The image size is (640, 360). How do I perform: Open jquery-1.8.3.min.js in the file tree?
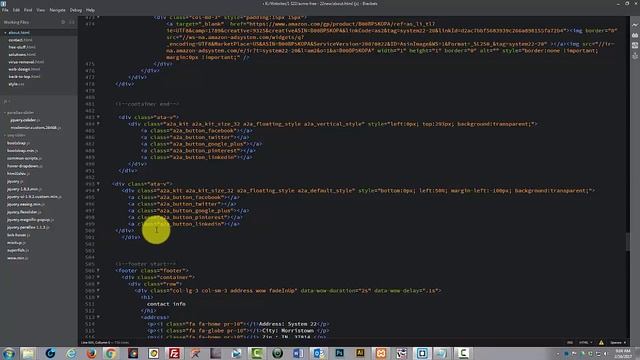coord(24,189)
